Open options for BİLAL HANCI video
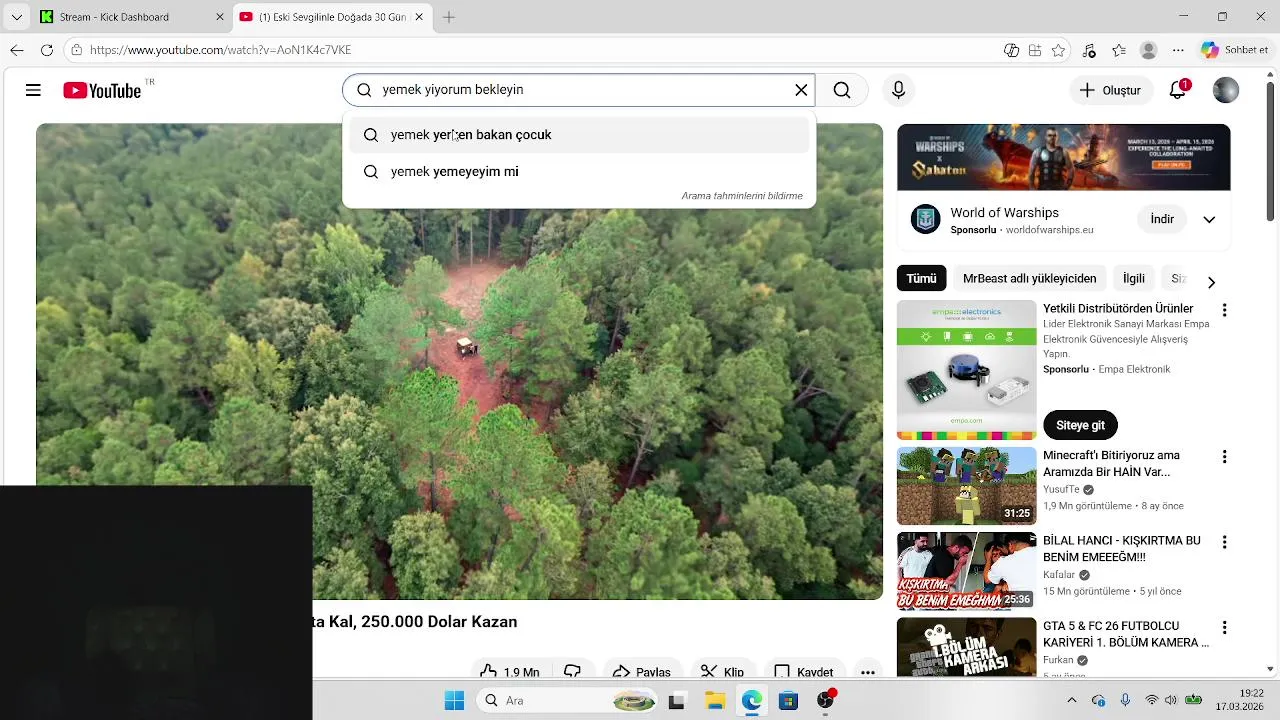Screen dimensions: 1280x720 tap(1224, 542)
